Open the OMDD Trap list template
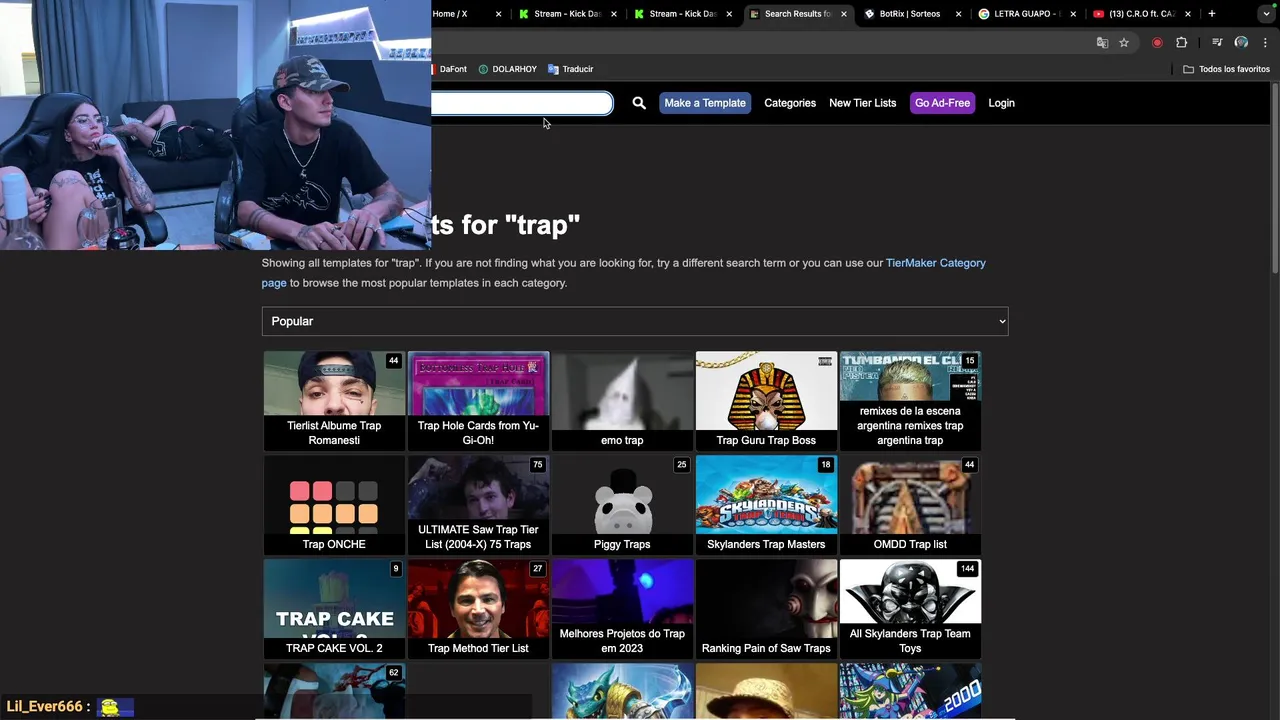Screen dimensions: 1280x720 click(x=910, y=505)
